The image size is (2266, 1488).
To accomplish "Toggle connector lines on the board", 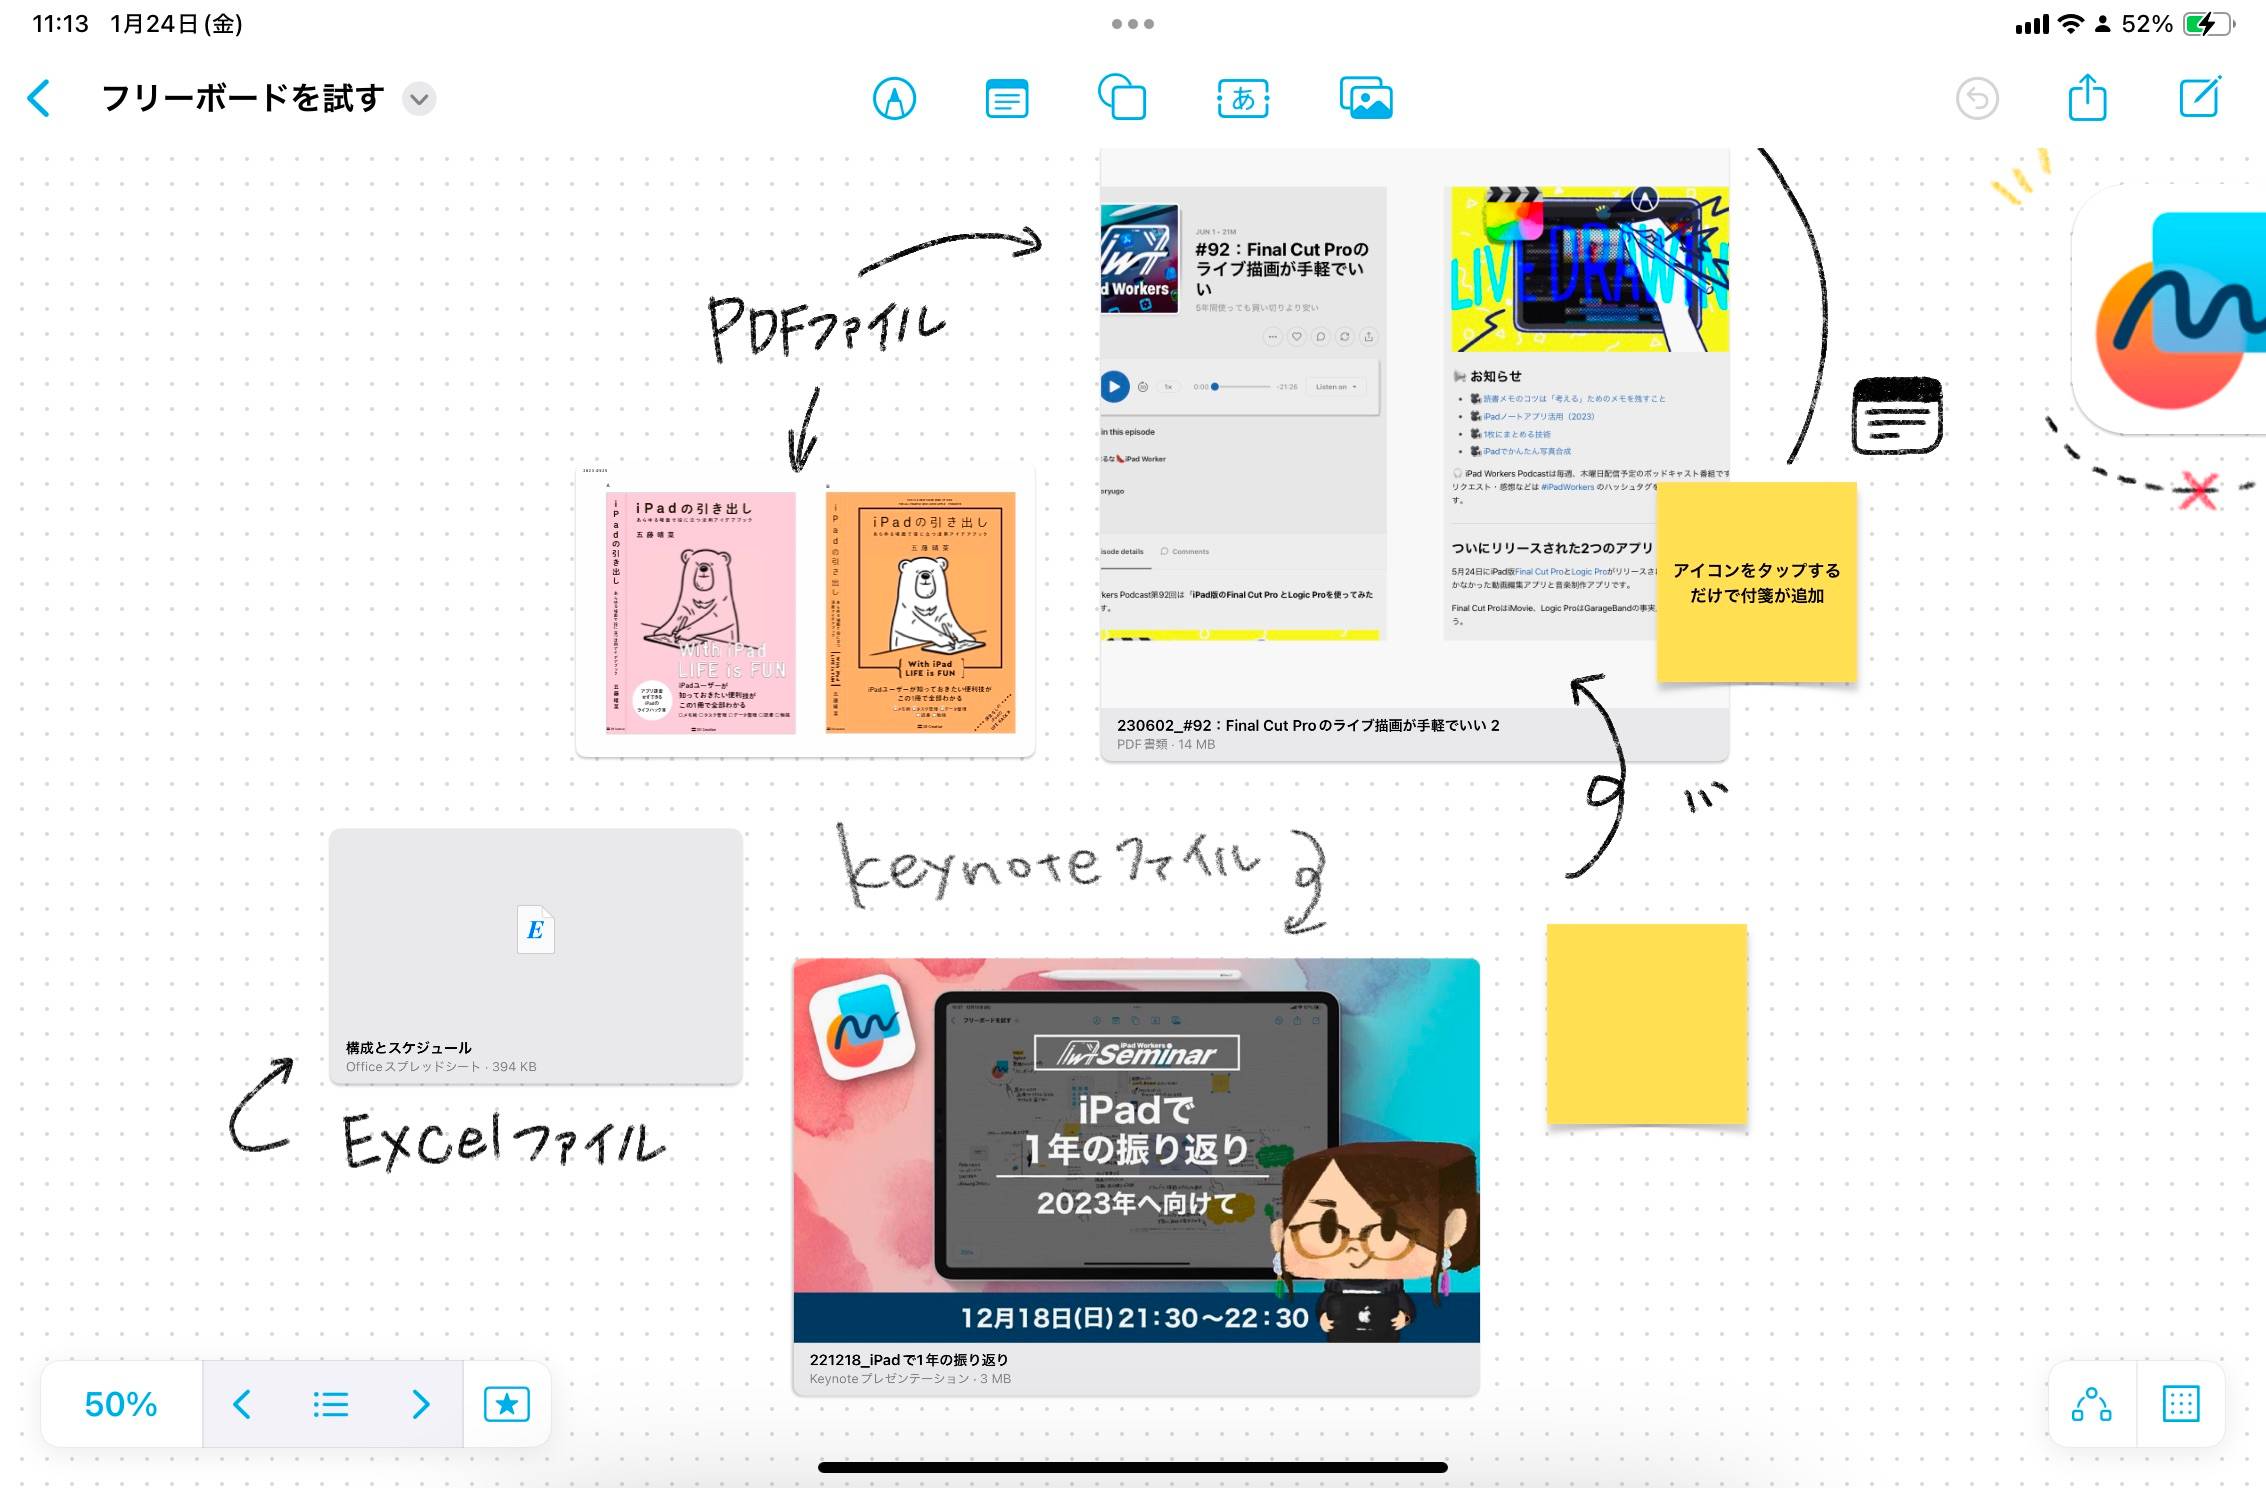I will click(2092, 1404).
